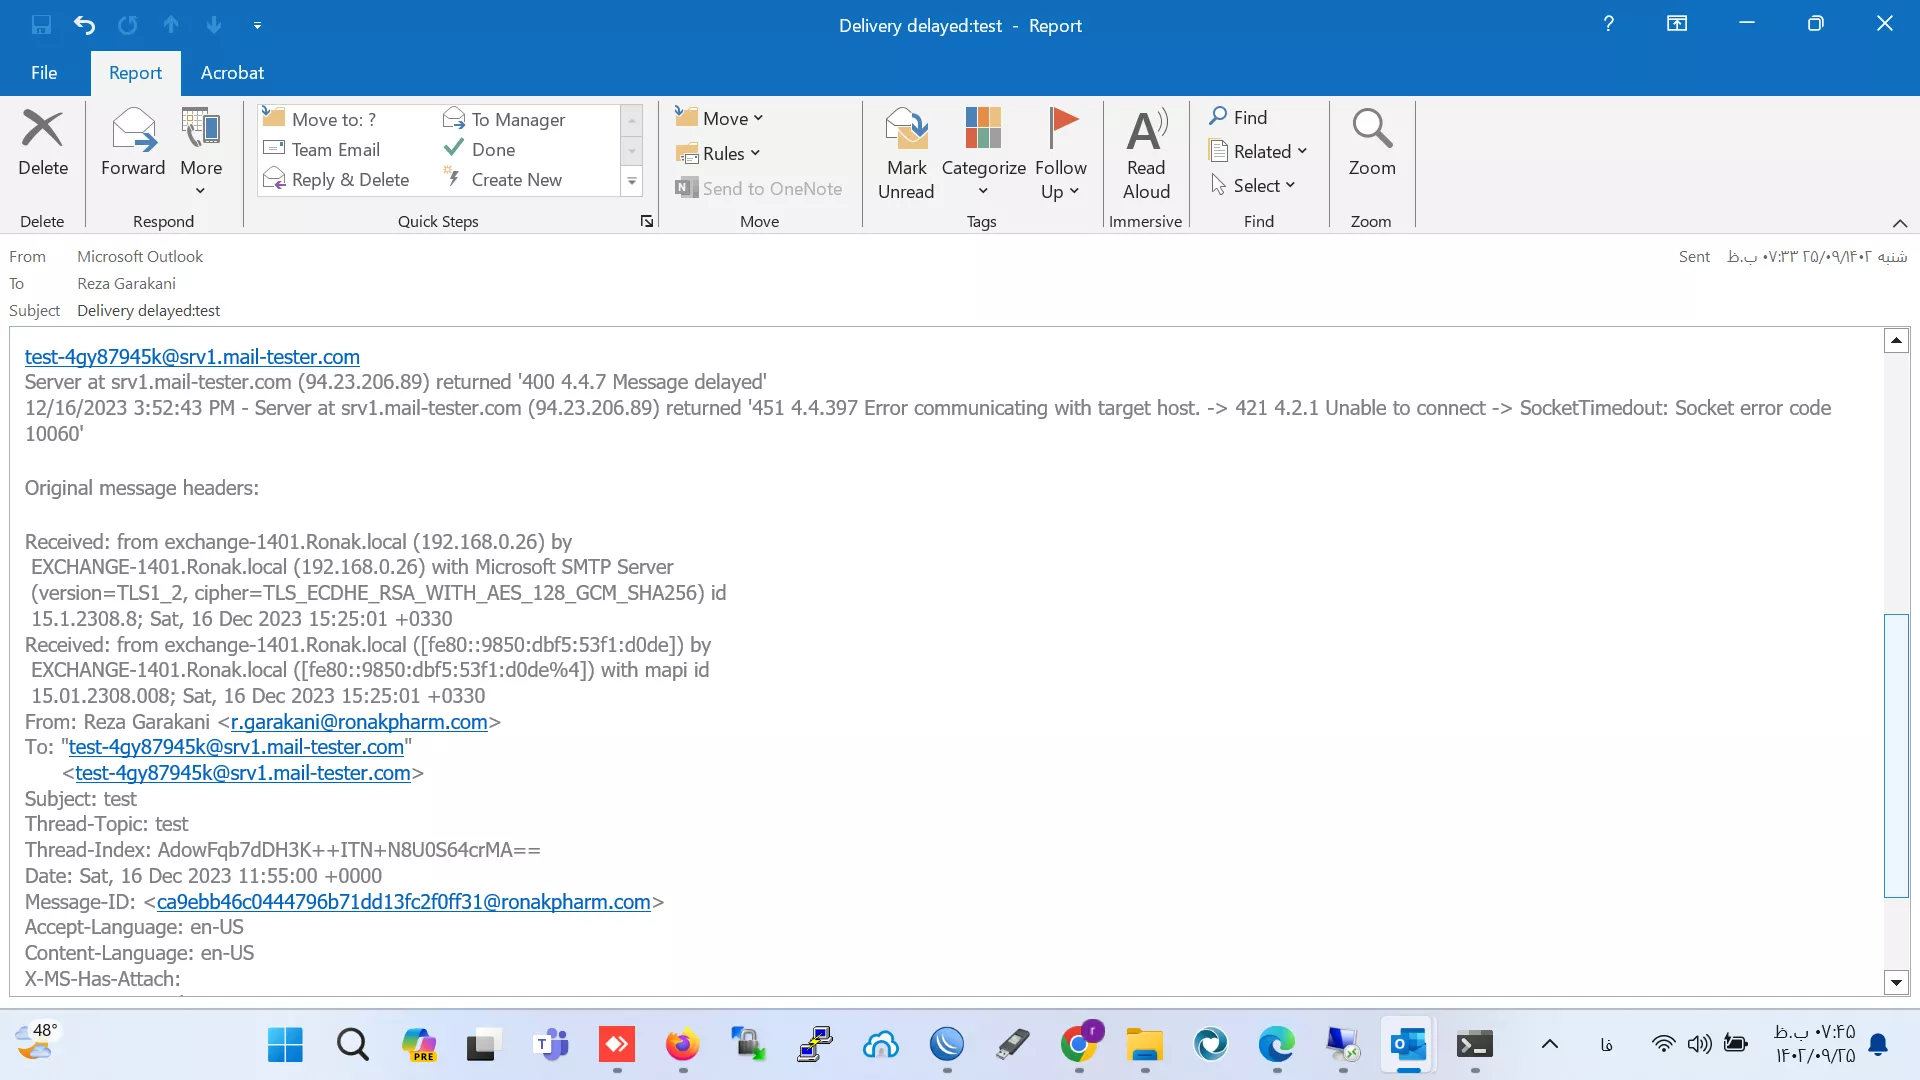Open the Move dropdown
This screenshot has width=1920, height=1080.
click(x=720, y=118)
